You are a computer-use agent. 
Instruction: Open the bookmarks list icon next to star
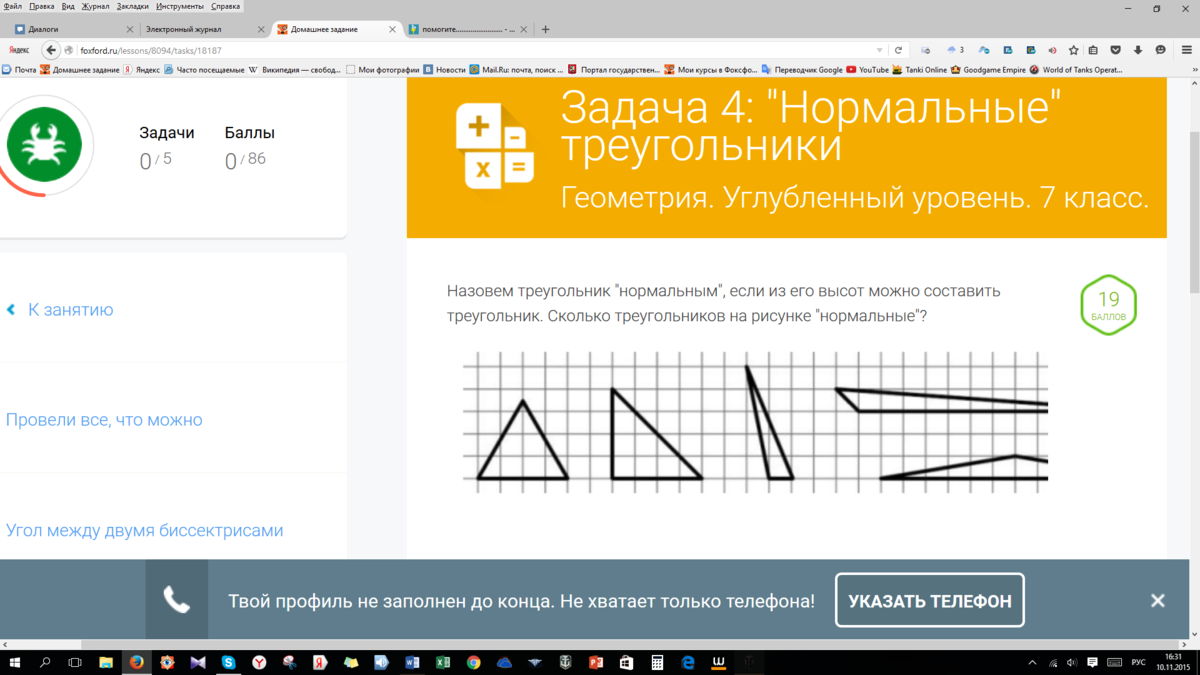coord(1094,50)
